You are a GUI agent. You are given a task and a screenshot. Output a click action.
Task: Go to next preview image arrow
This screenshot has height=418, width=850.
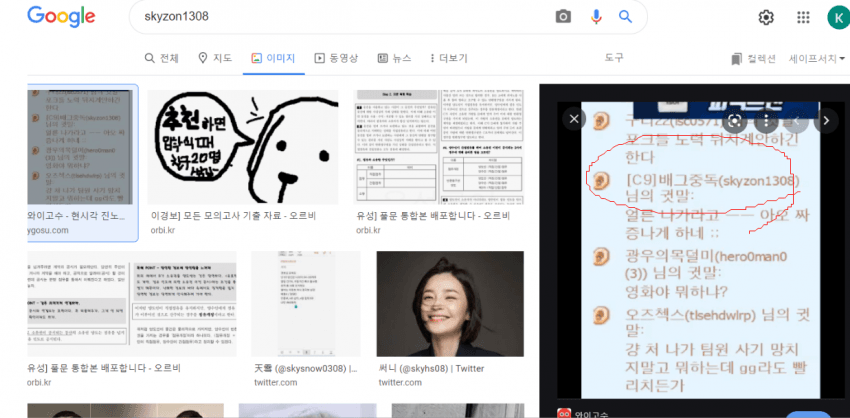(826, 120)
